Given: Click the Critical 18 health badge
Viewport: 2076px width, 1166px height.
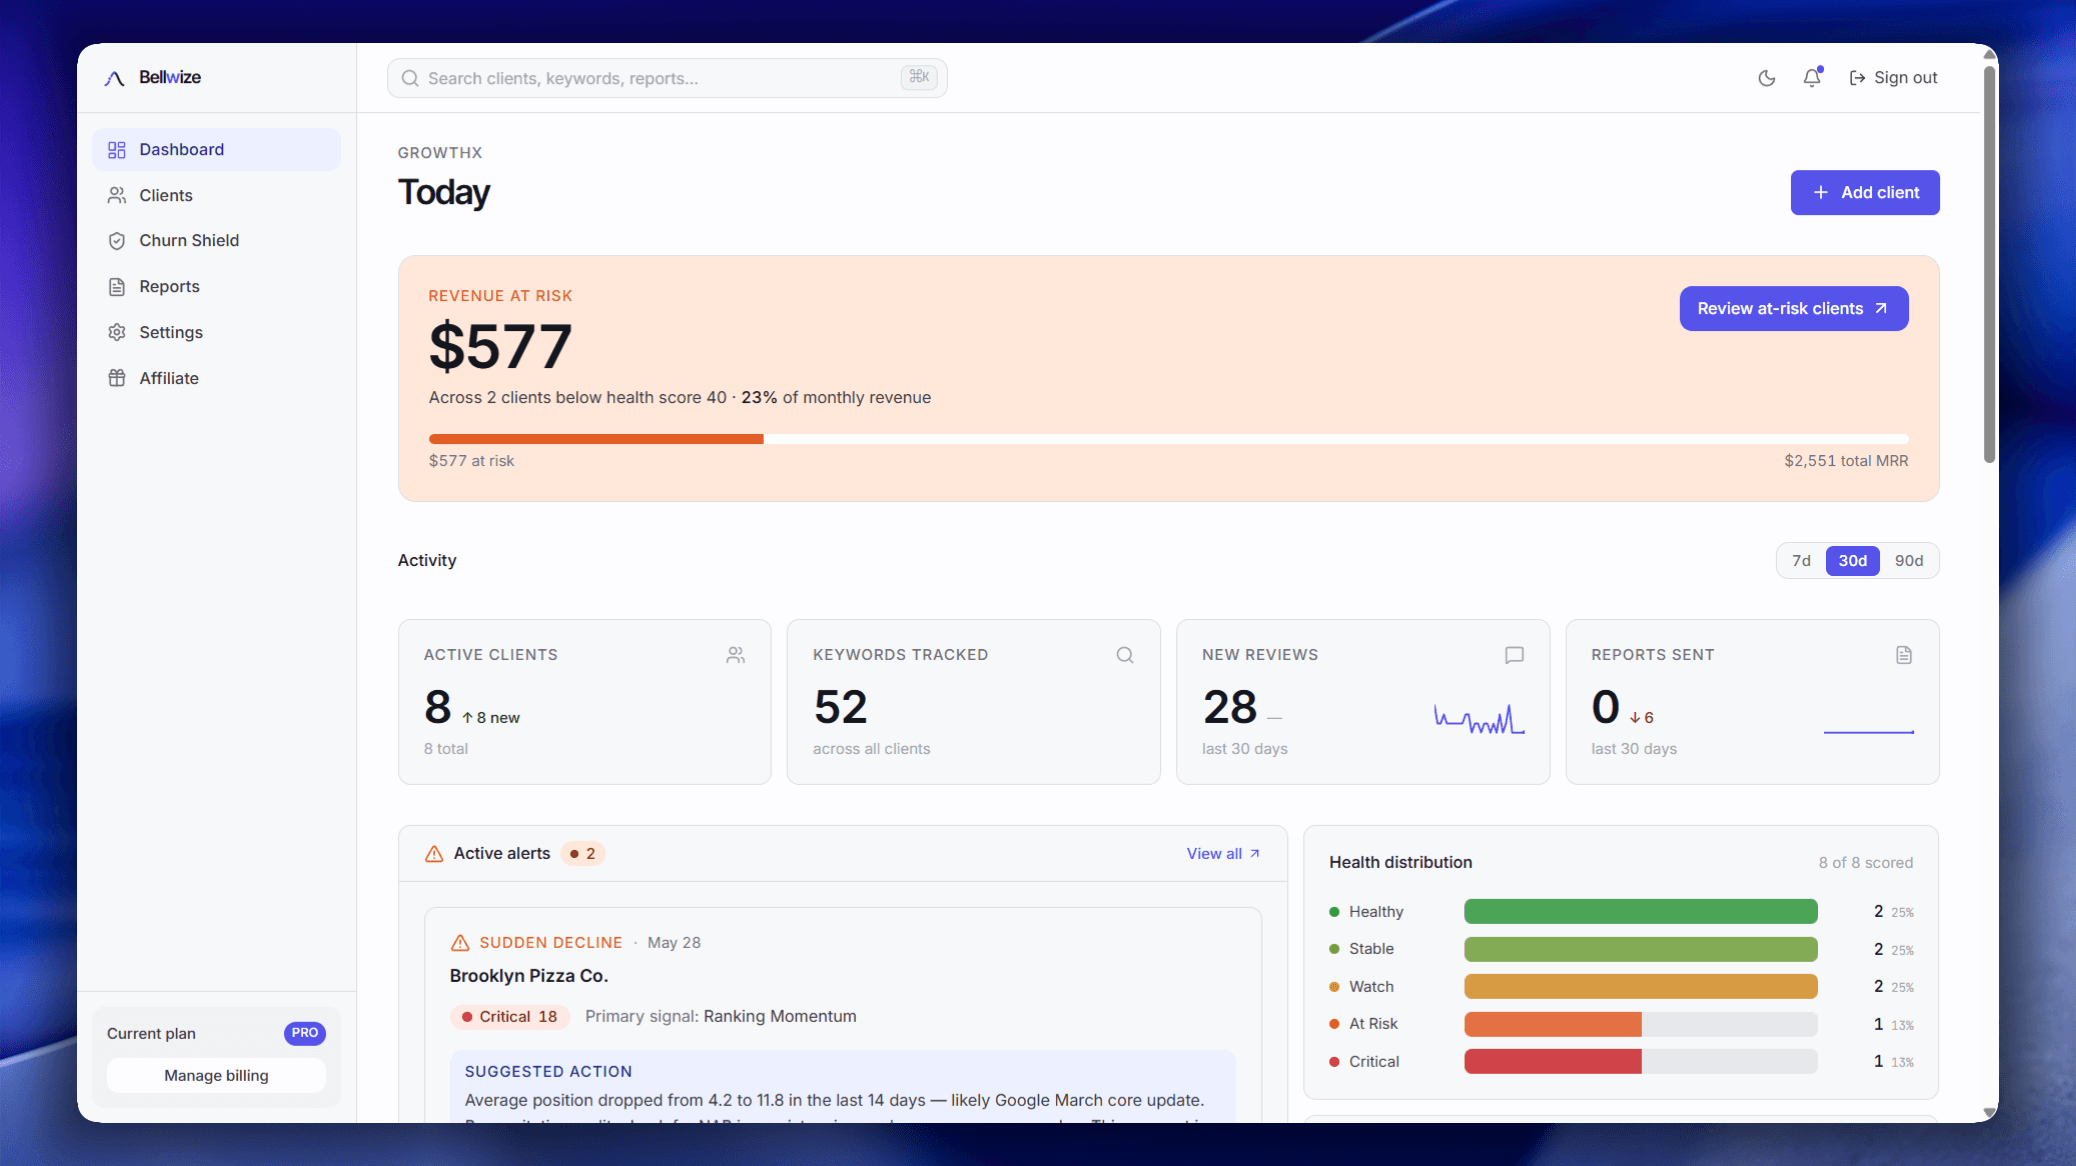Looking at the screenshot, I should (509, 1017).
